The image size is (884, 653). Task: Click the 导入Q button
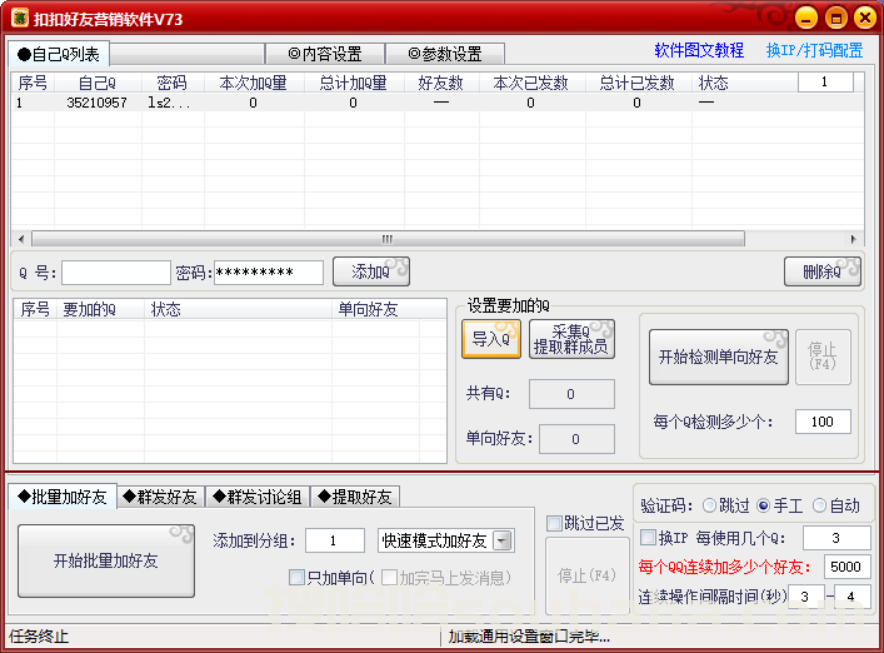[x=491, y=339]
